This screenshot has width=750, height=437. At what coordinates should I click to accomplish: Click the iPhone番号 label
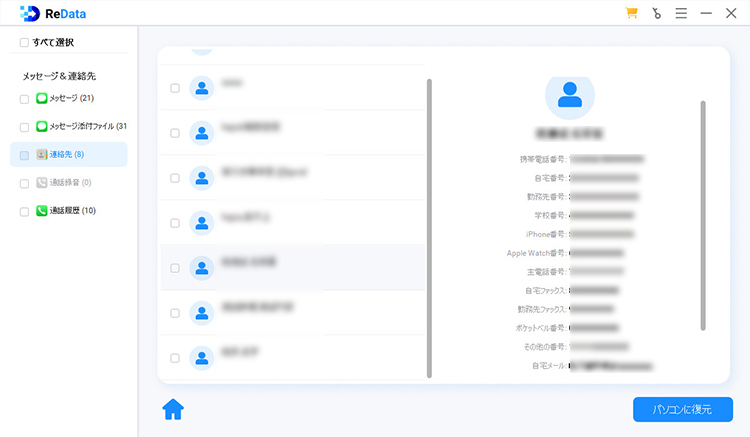click(547, 234)
